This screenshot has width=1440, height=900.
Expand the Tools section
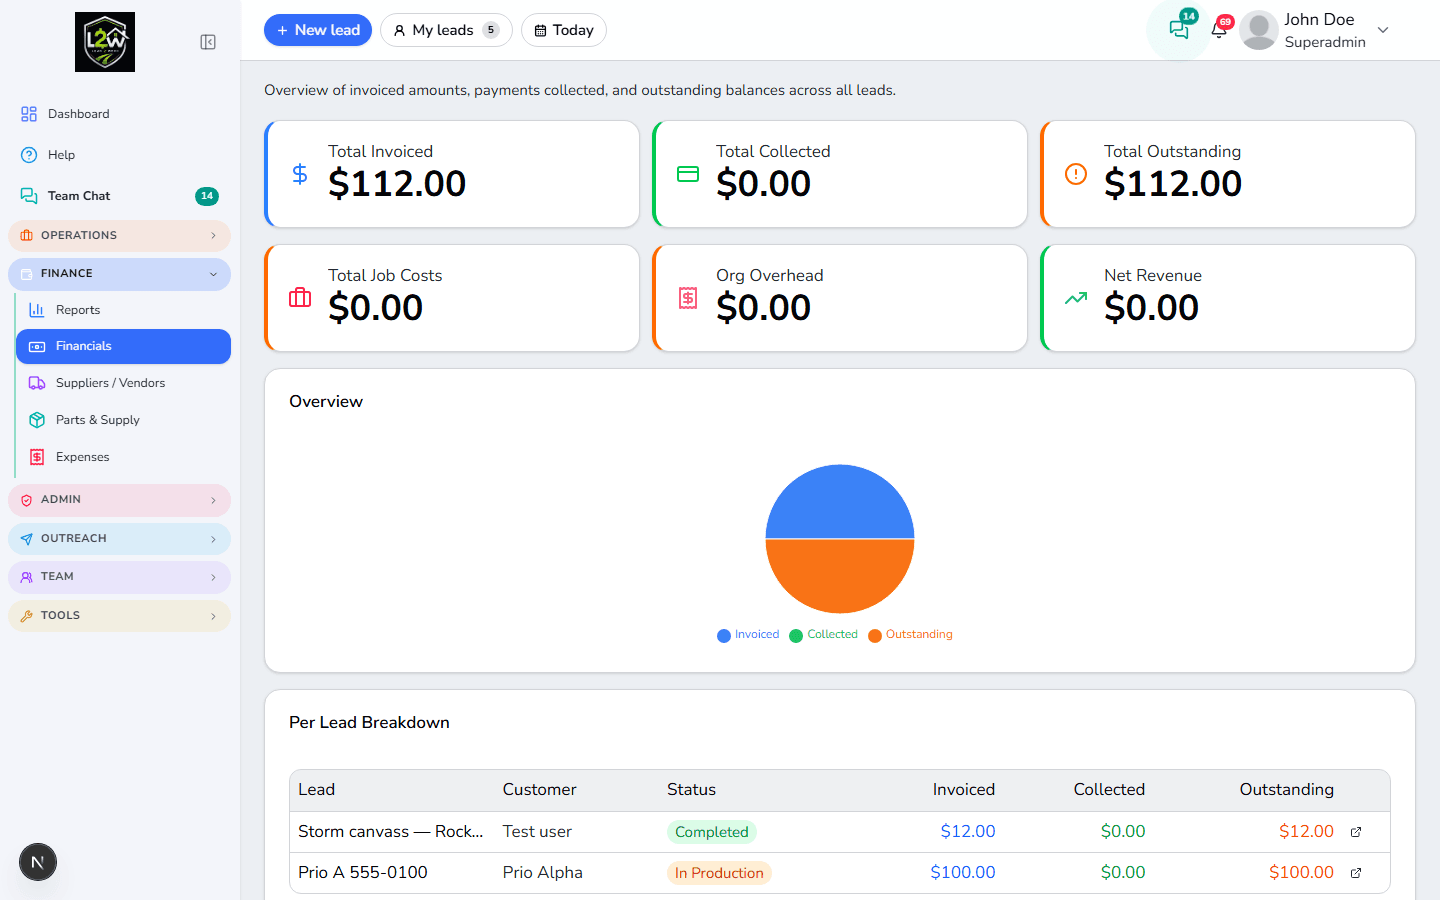119,616
